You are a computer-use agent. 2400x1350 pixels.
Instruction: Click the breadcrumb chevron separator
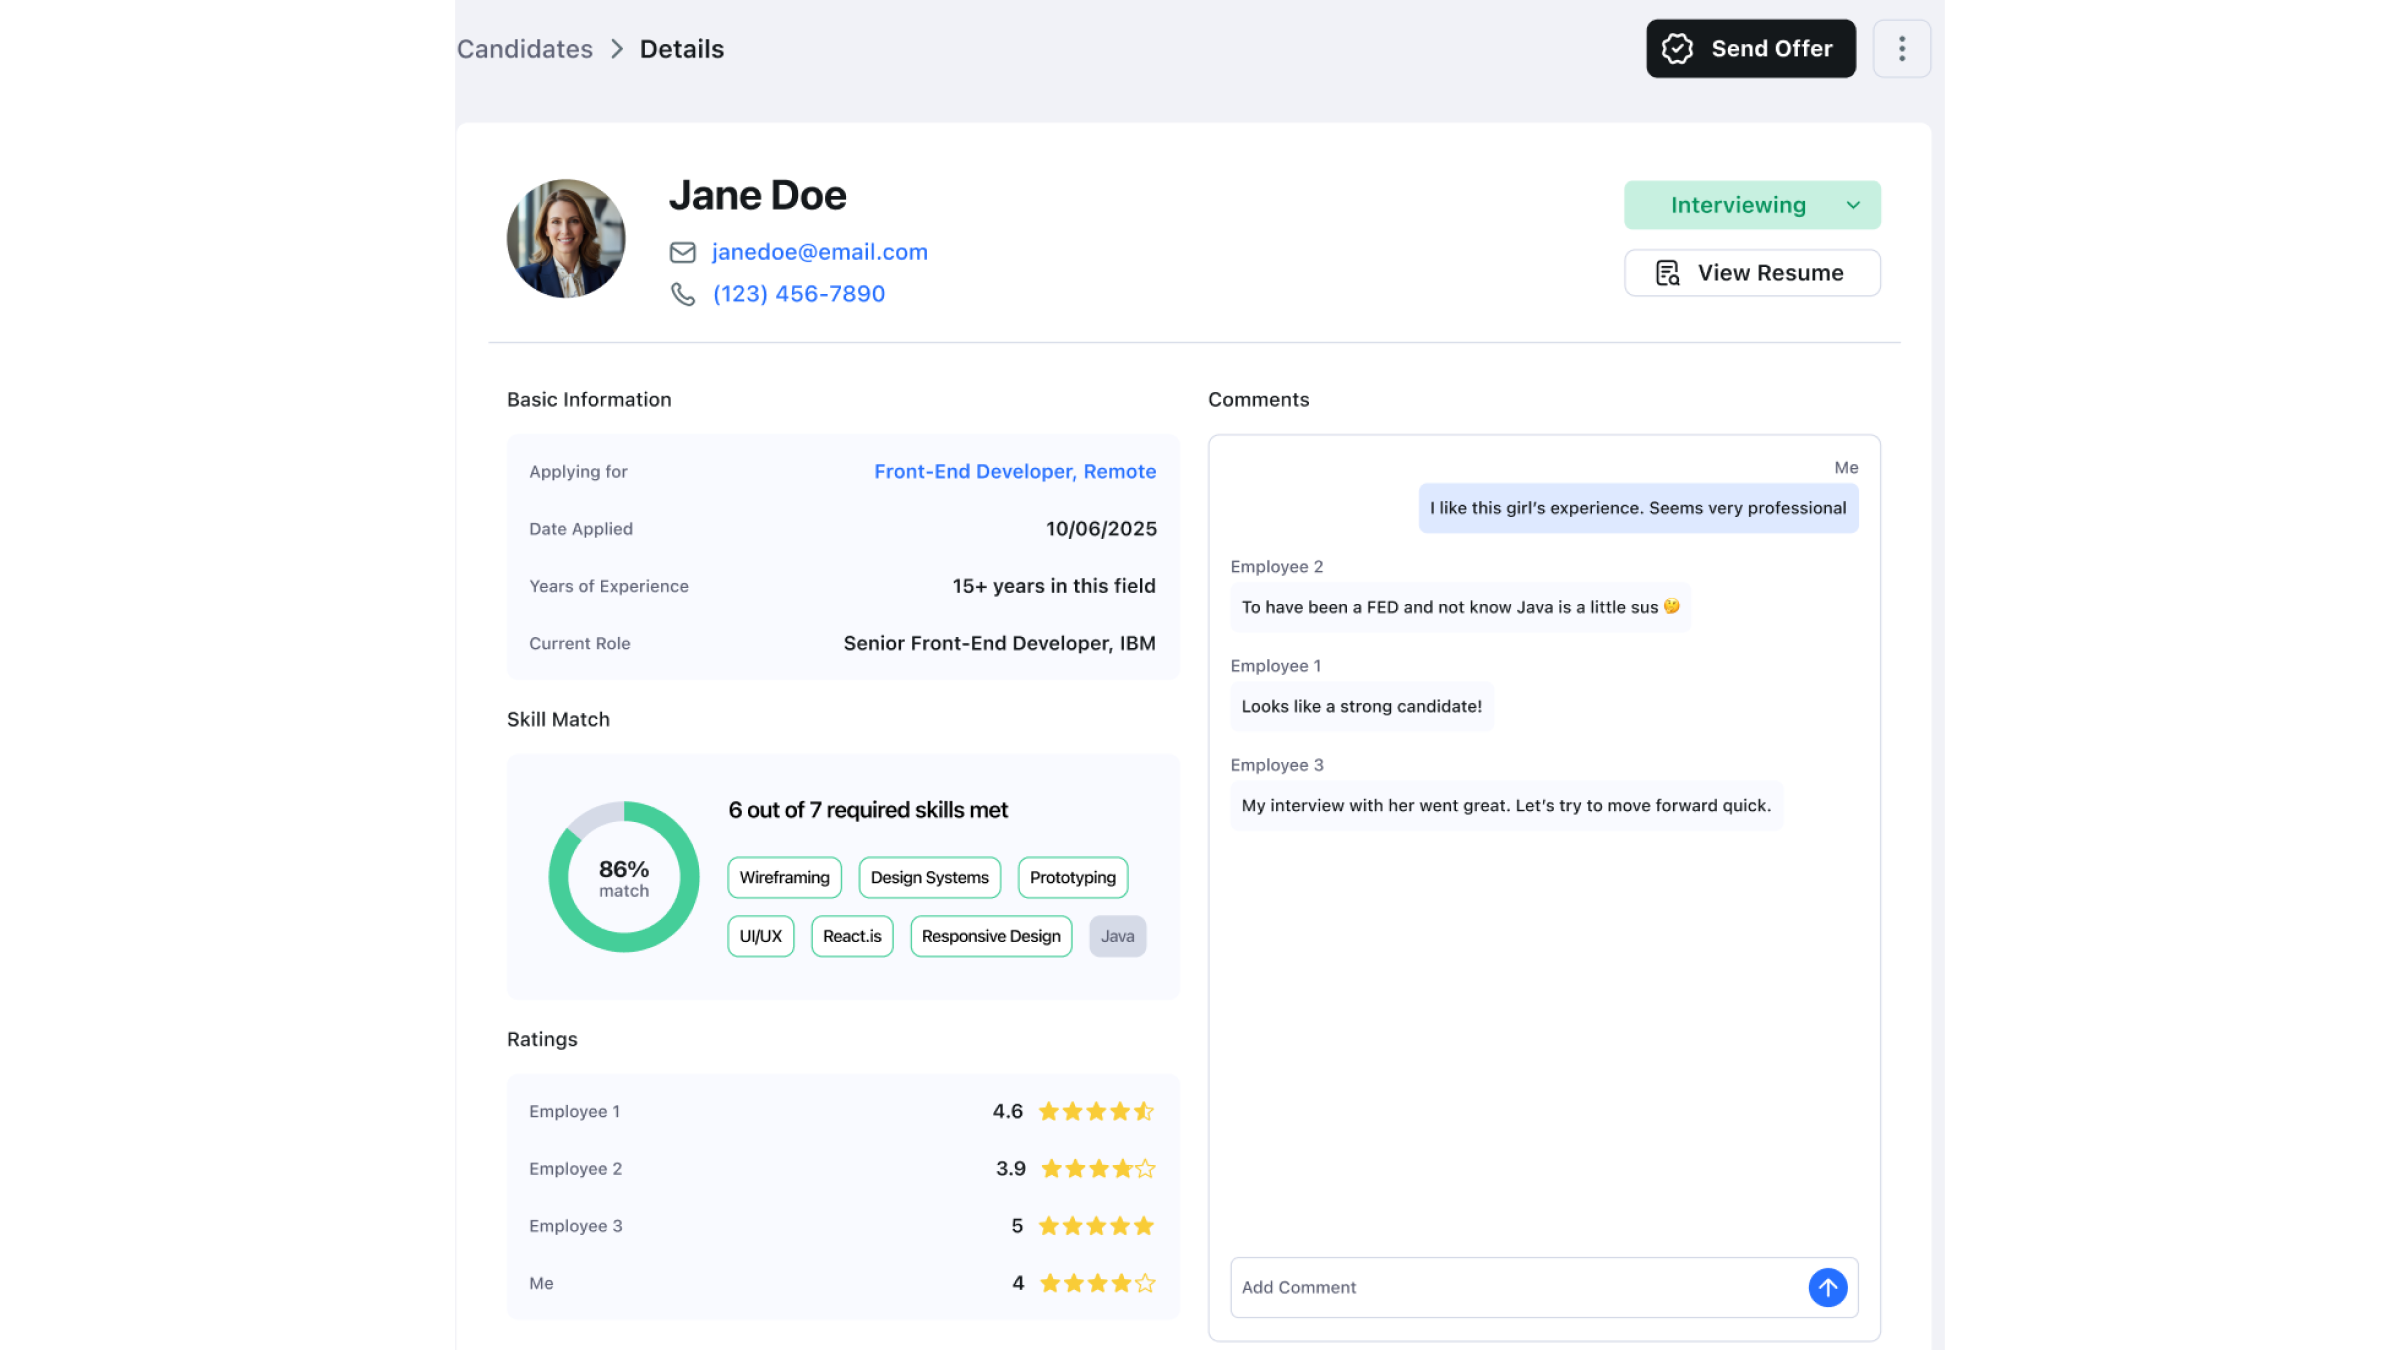[x=617, y=49]
